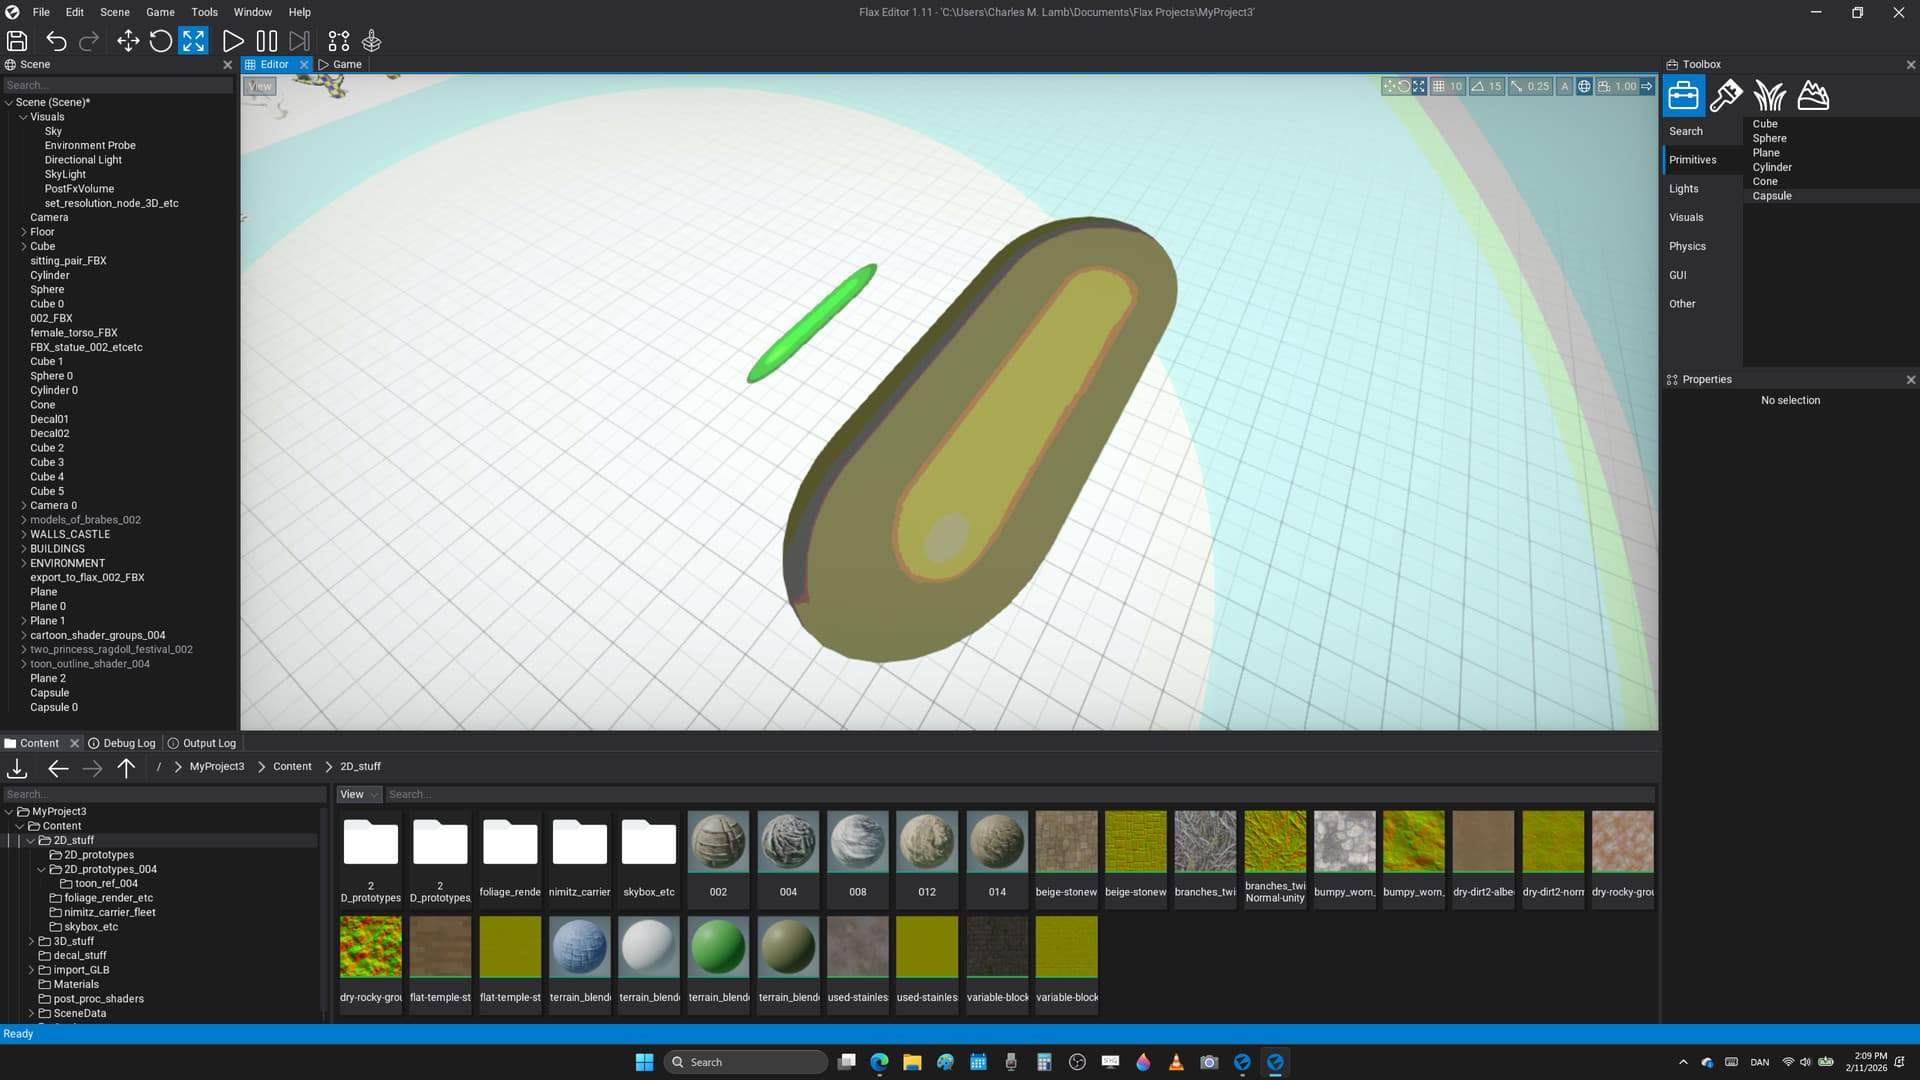Image resolution: width=1920 pixels, height=1080 pixels.
Task: Choose Capsule from Primitives list
Action: click(x=1772, y=196)
